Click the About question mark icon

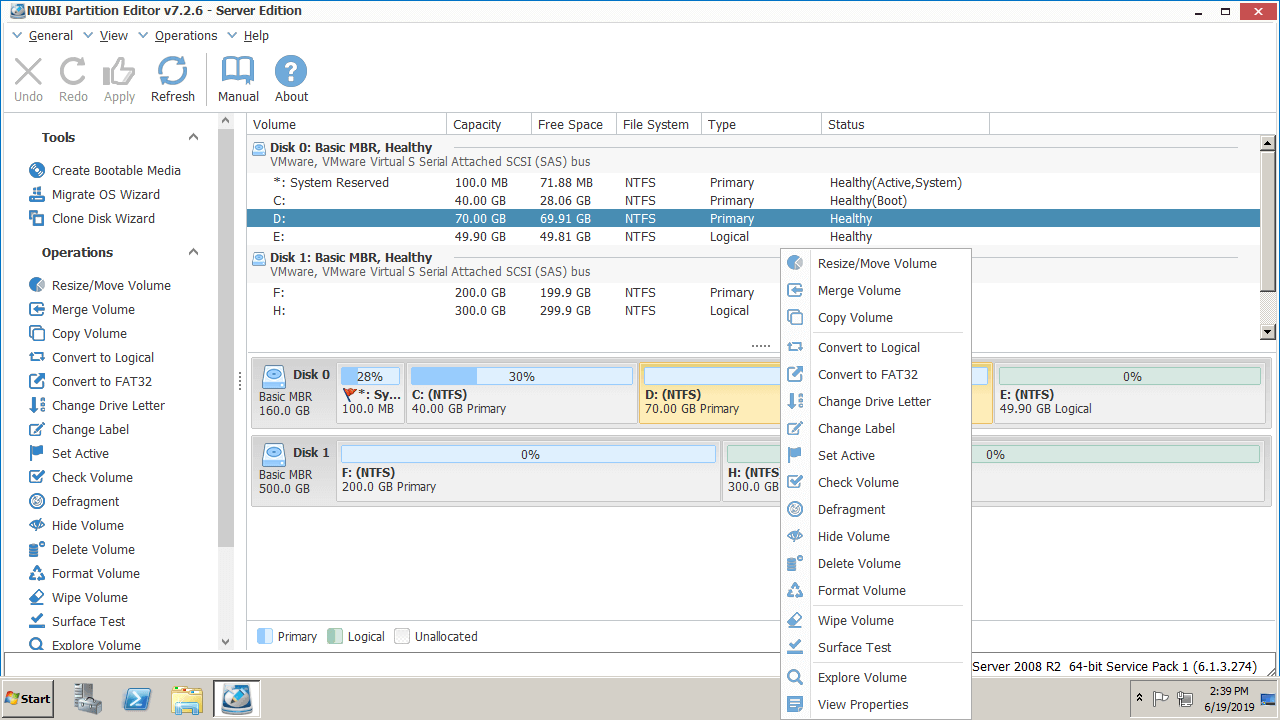291,72
